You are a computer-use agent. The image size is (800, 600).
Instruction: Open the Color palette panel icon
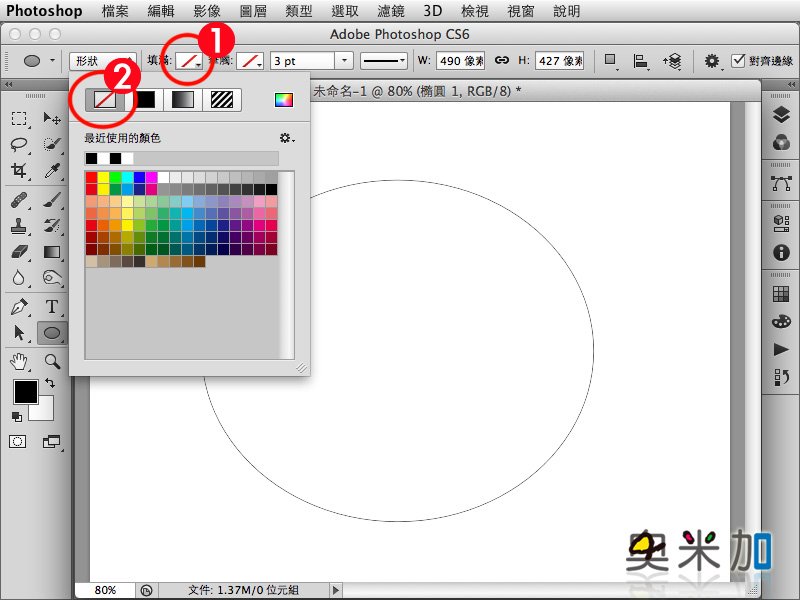[x=781, y=321]
